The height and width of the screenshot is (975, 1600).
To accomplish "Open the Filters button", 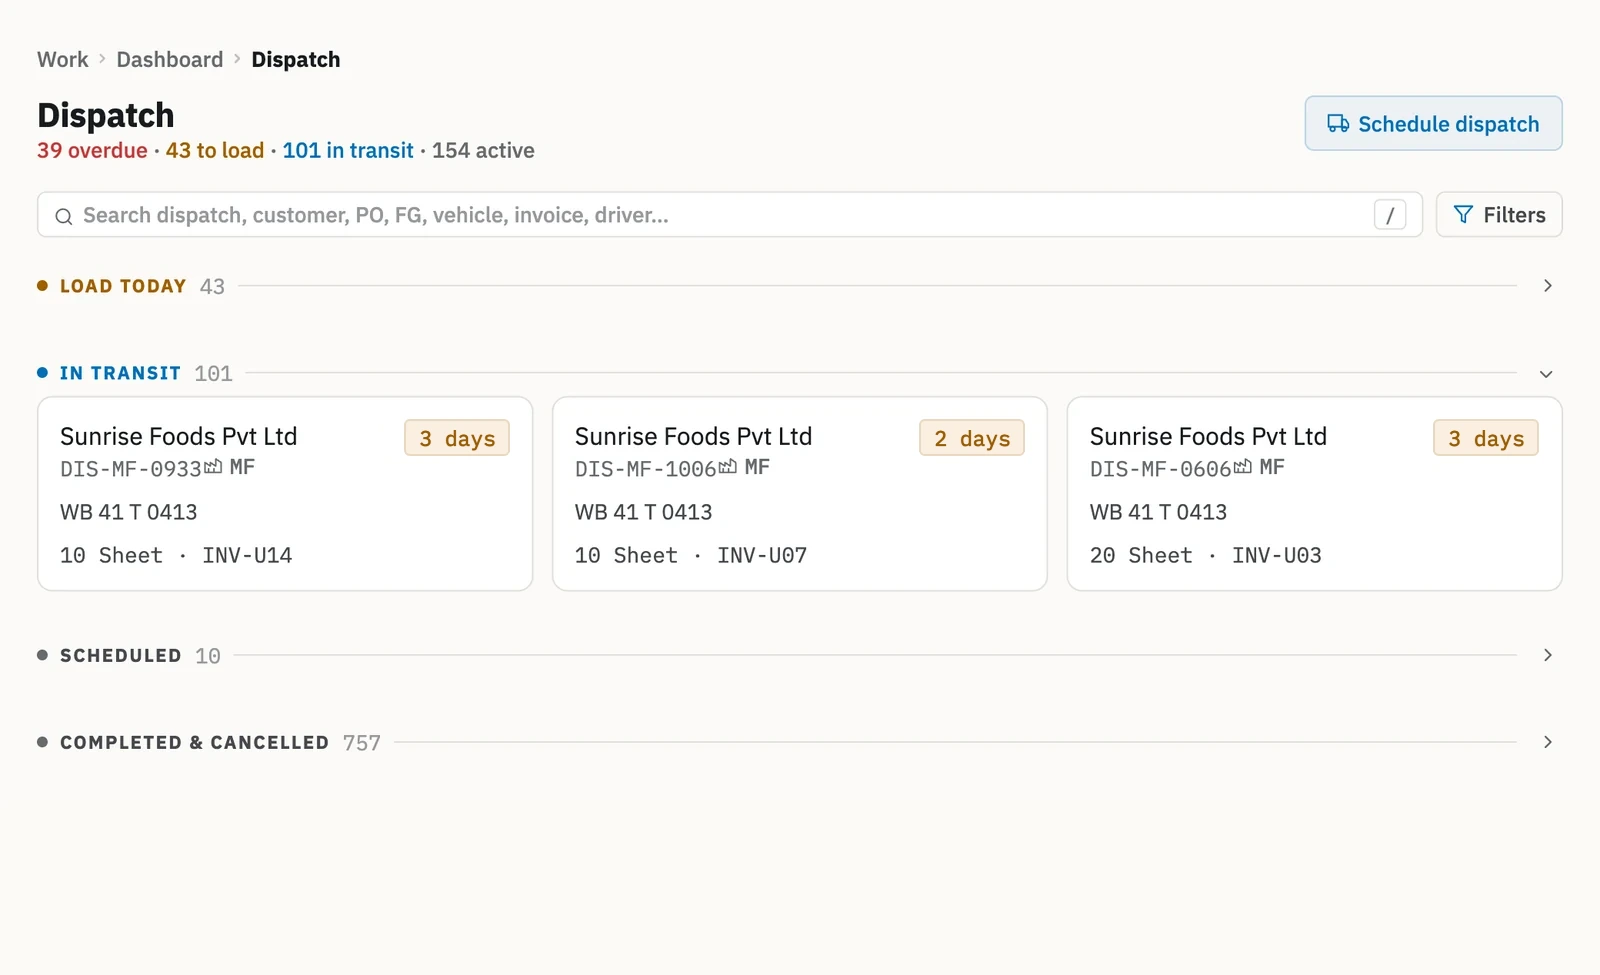I will (x=1499, y=215).
